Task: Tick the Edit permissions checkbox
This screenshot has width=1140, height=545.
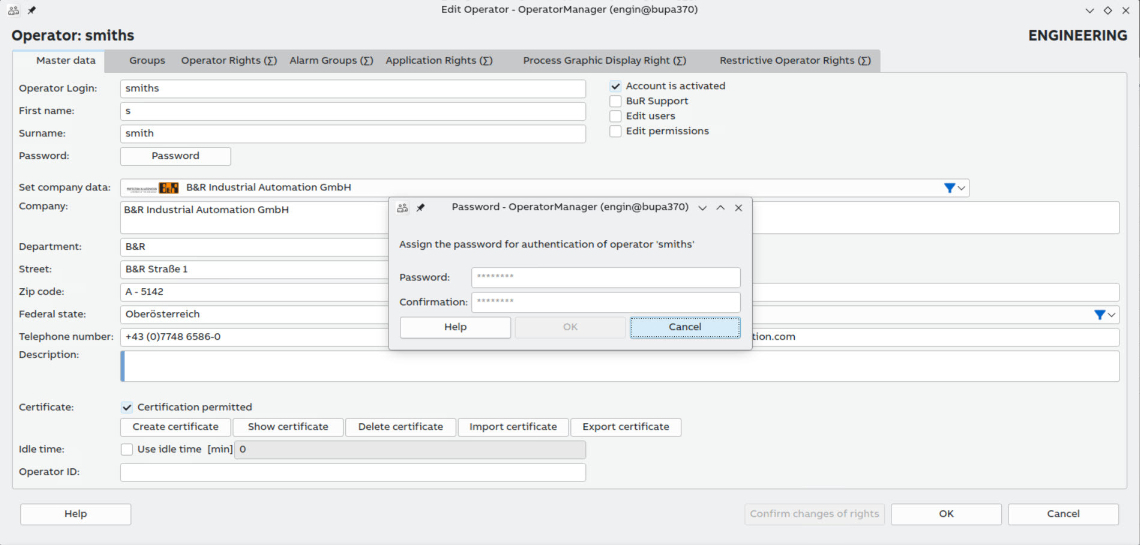Action: pyautogui.click(x=616, y=131)
